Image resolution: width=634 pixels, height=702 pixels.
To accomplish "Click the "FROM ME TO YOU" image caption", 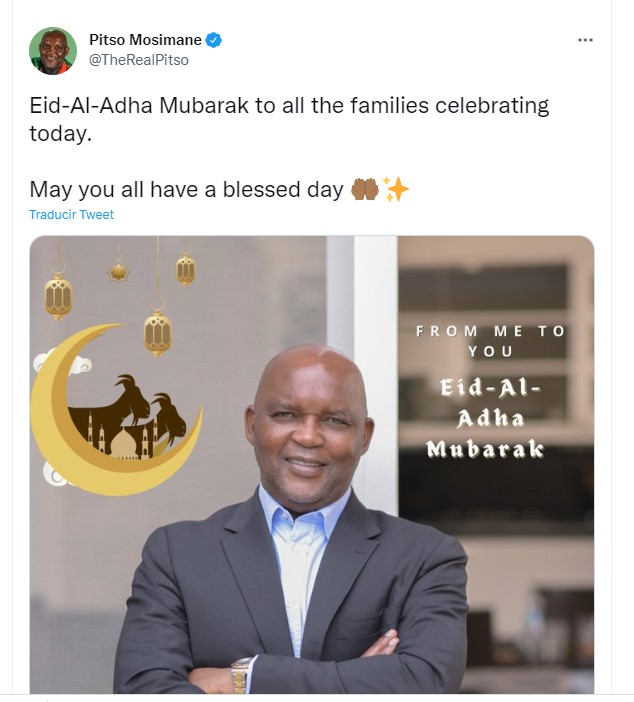I will point(490,341).
